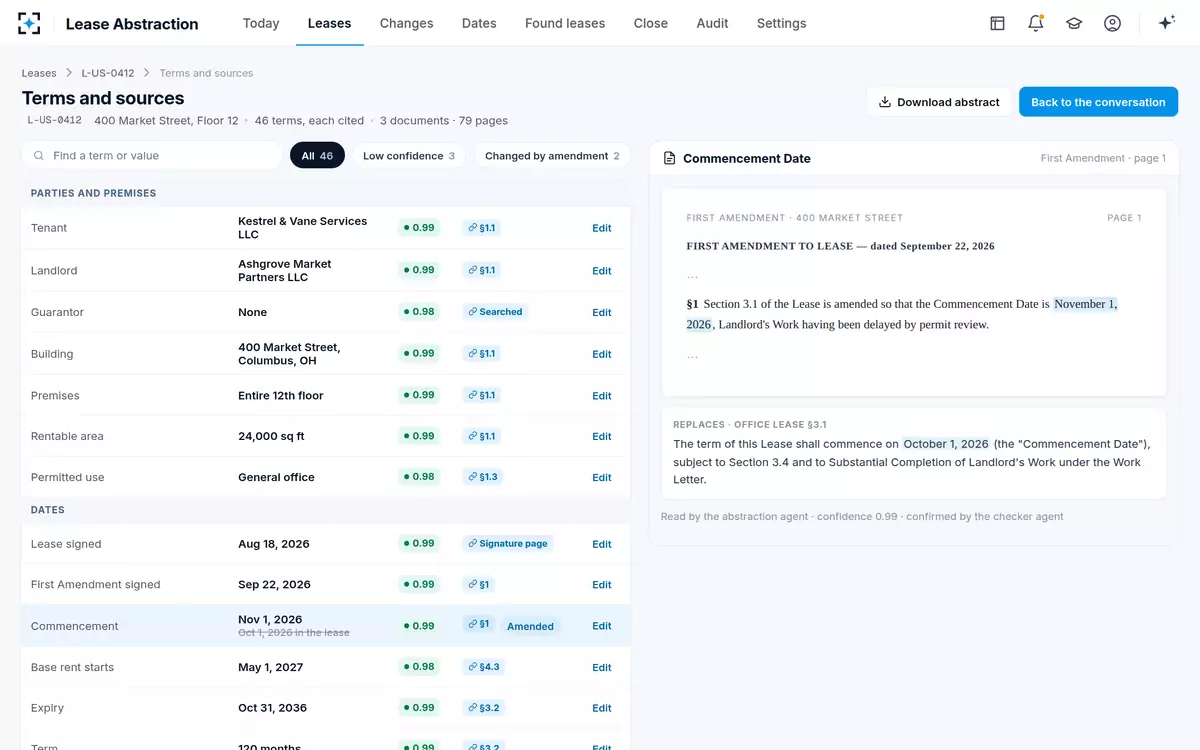Viewport: 1200px width, 750px height.
Task: Select the All 46 filter chip
Action: click(x=317, y=156)
